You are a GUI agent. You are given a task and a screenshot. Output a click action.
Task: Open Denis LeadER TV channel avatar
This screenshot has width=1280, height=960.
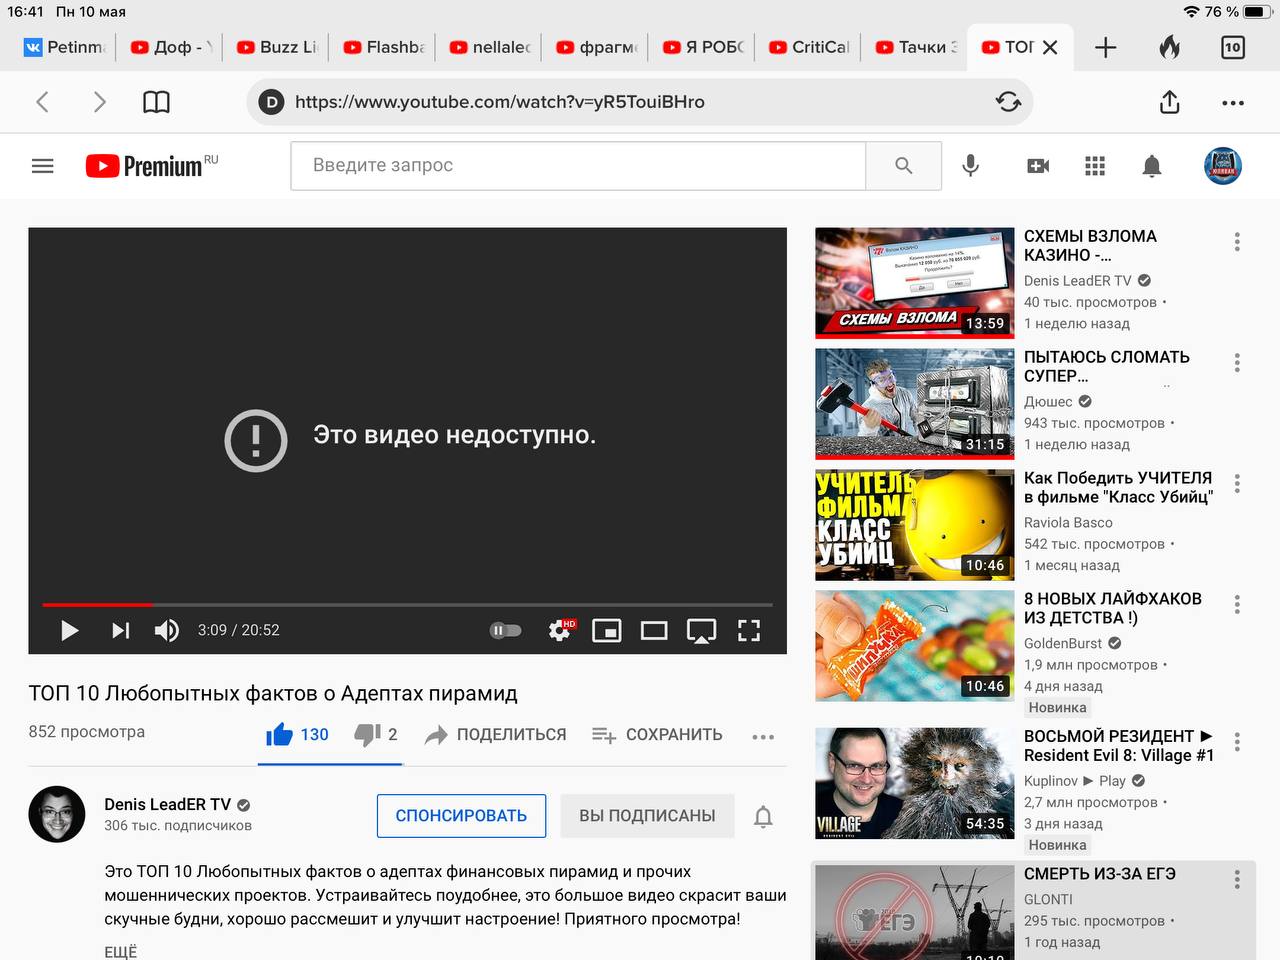pos(57,814)
